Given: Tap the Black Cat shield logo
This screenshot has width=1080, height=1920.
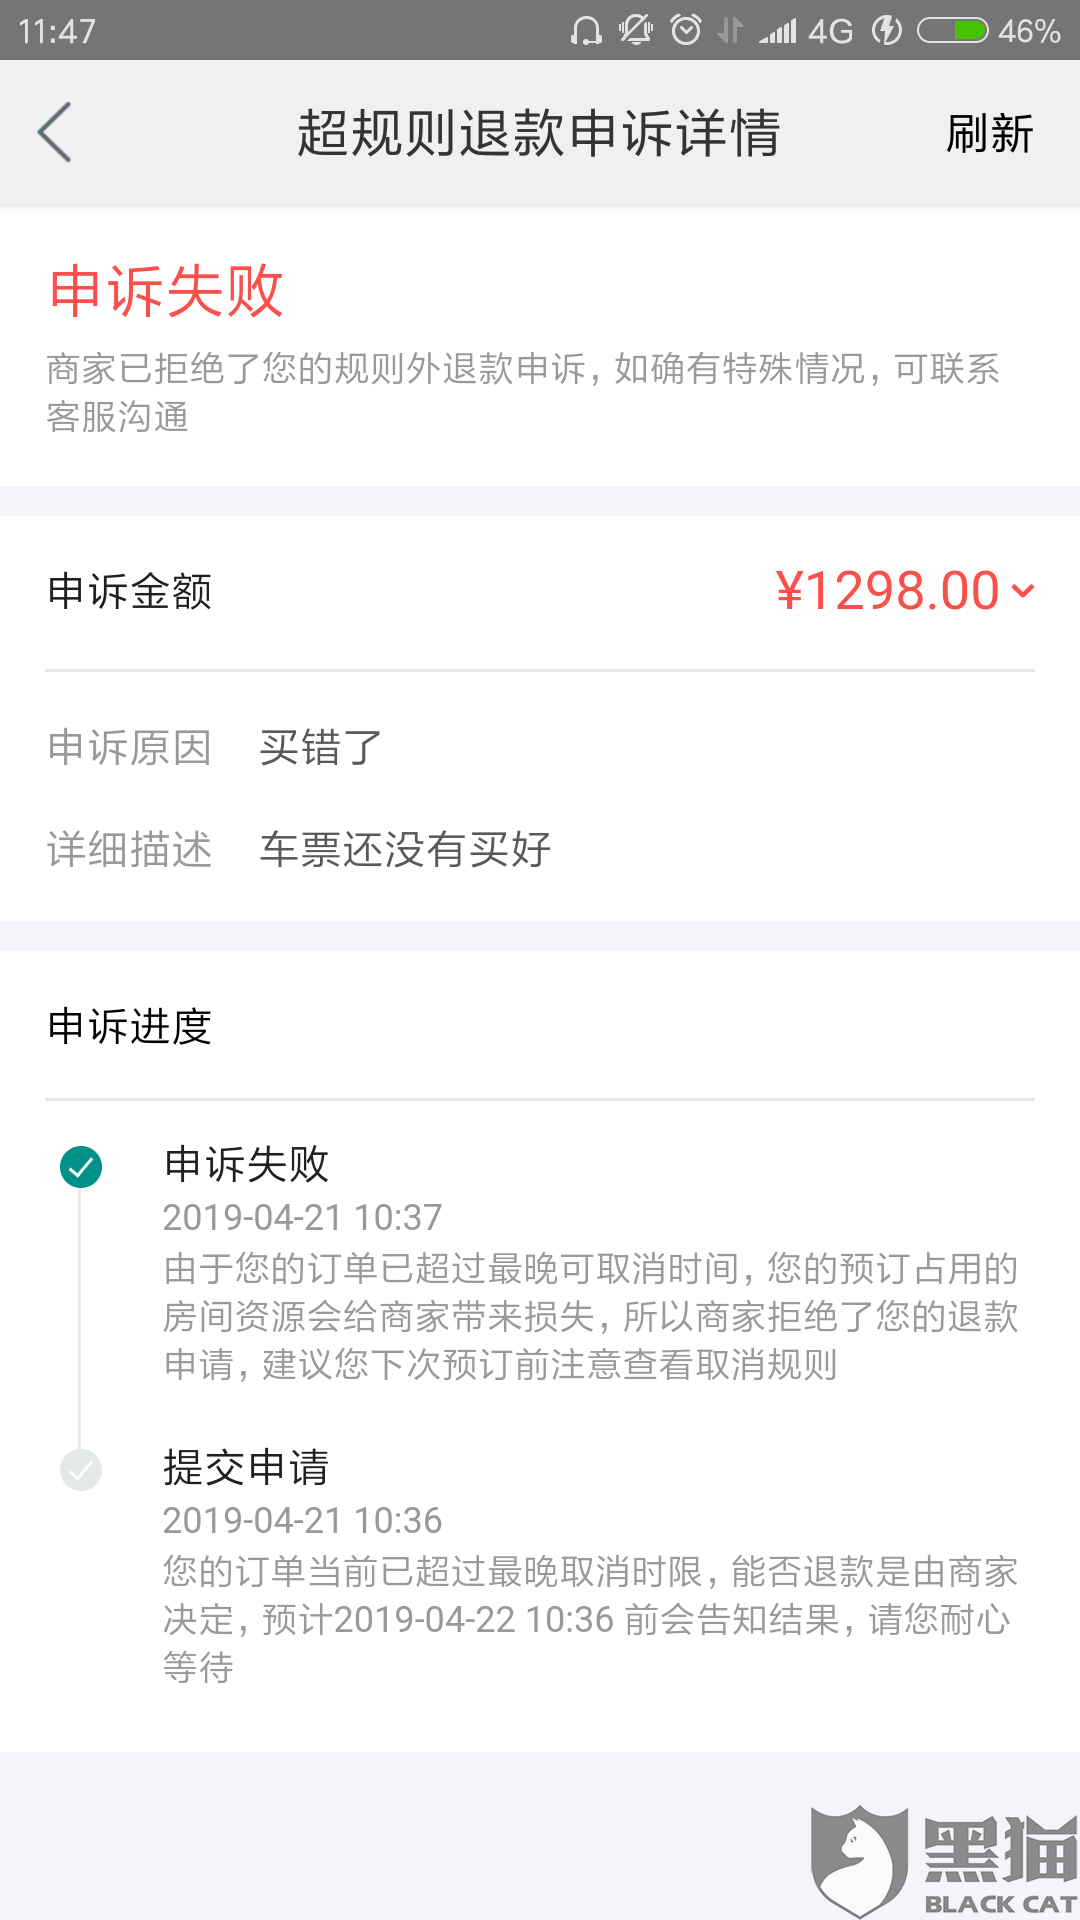Looking at the screenshot, I should pyautogui.click(x=860, y=1859).
